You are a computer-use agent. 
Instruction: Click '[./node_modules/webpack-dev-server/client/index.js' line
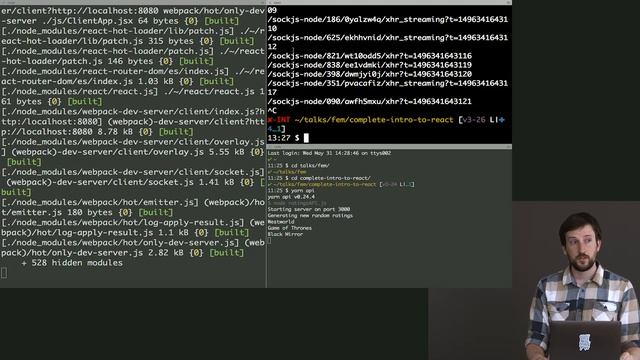point(133,112)
